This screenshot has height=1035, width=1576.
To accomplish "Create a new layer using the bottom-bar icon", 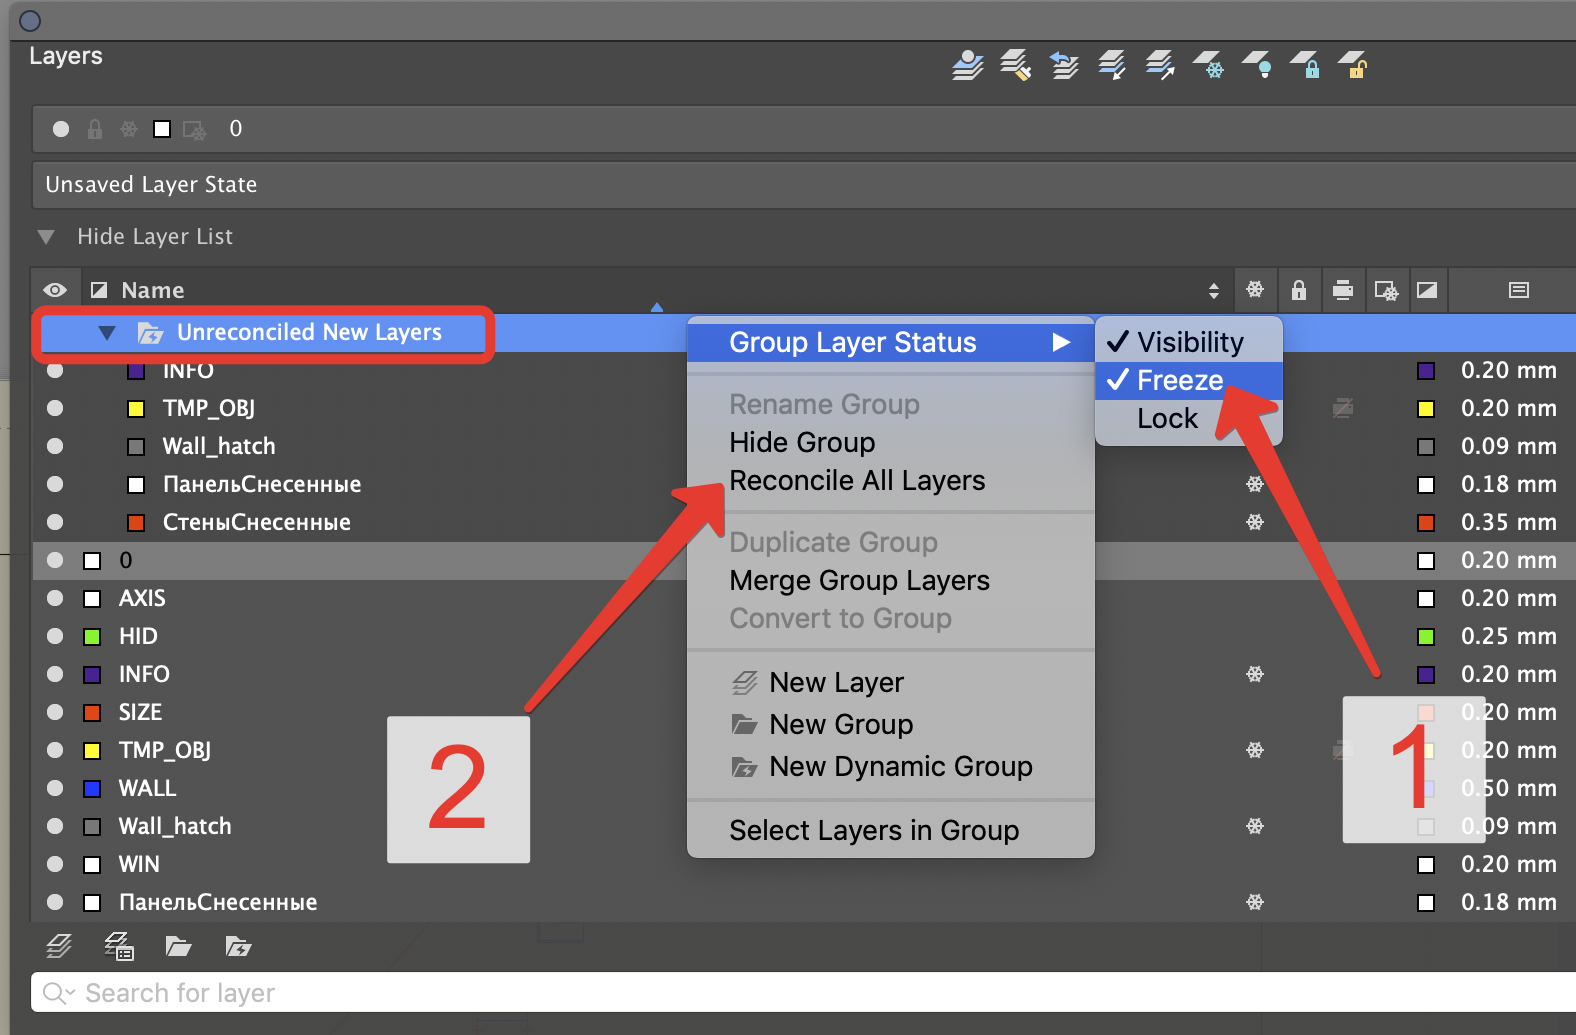I will (x=59, y=945).
